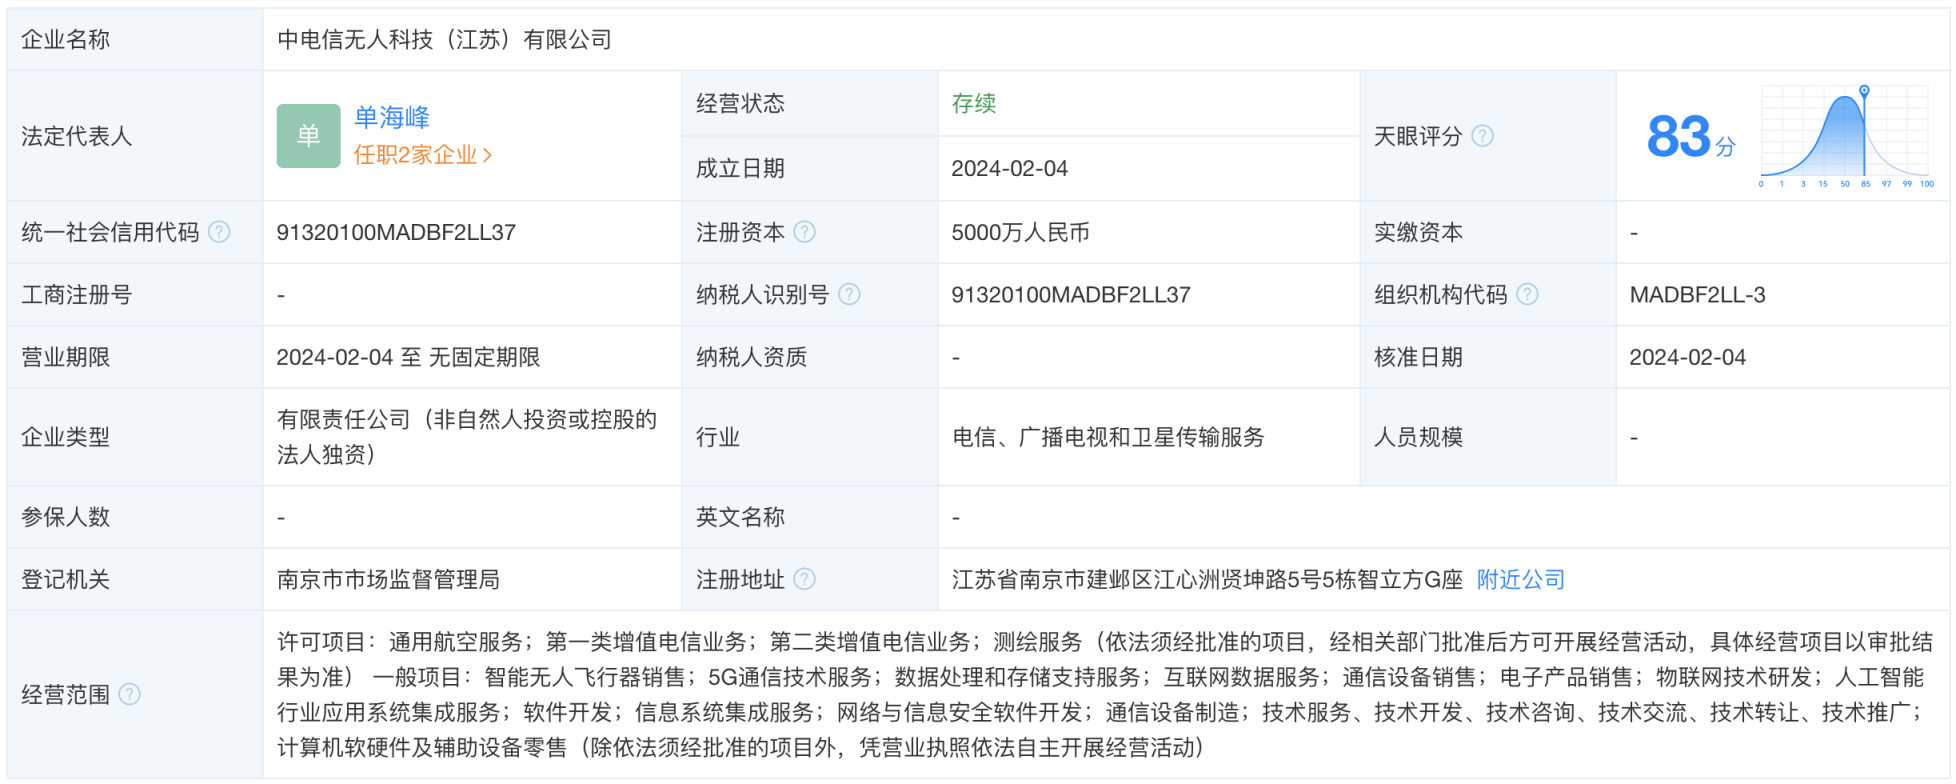The width and height of the screenshot is (1956, 784).
Task: Select company name 中电信无人科技（江苏）有限公司
Action: coord(445,39)
